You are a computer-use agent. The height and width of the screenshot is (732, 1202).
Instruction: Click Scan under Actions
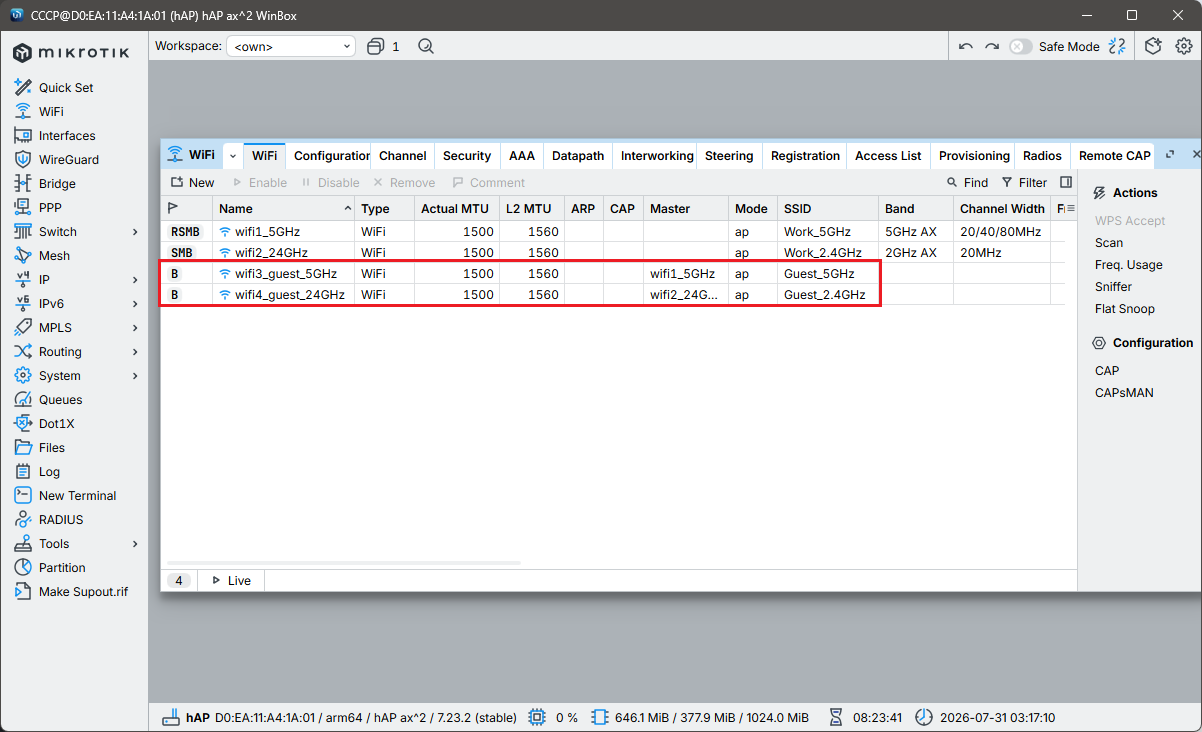[x=1109, y=242]
